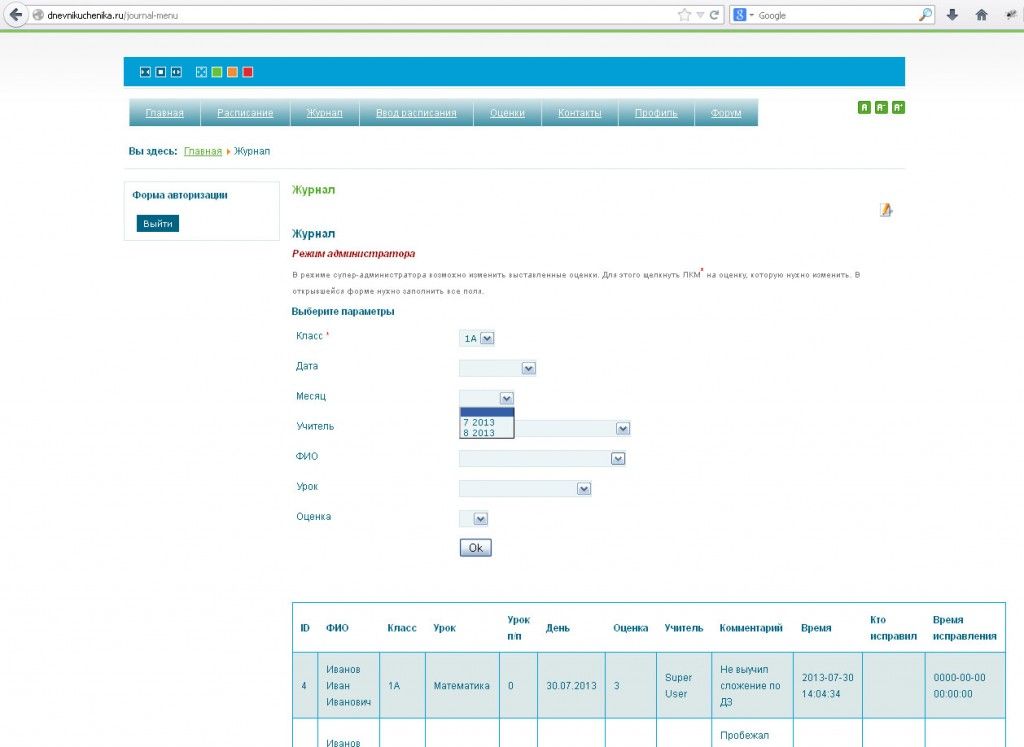This screenshot has height=747, width=1024.
Task: Click the fixed page width square icon
Action: tap(161, 72)
